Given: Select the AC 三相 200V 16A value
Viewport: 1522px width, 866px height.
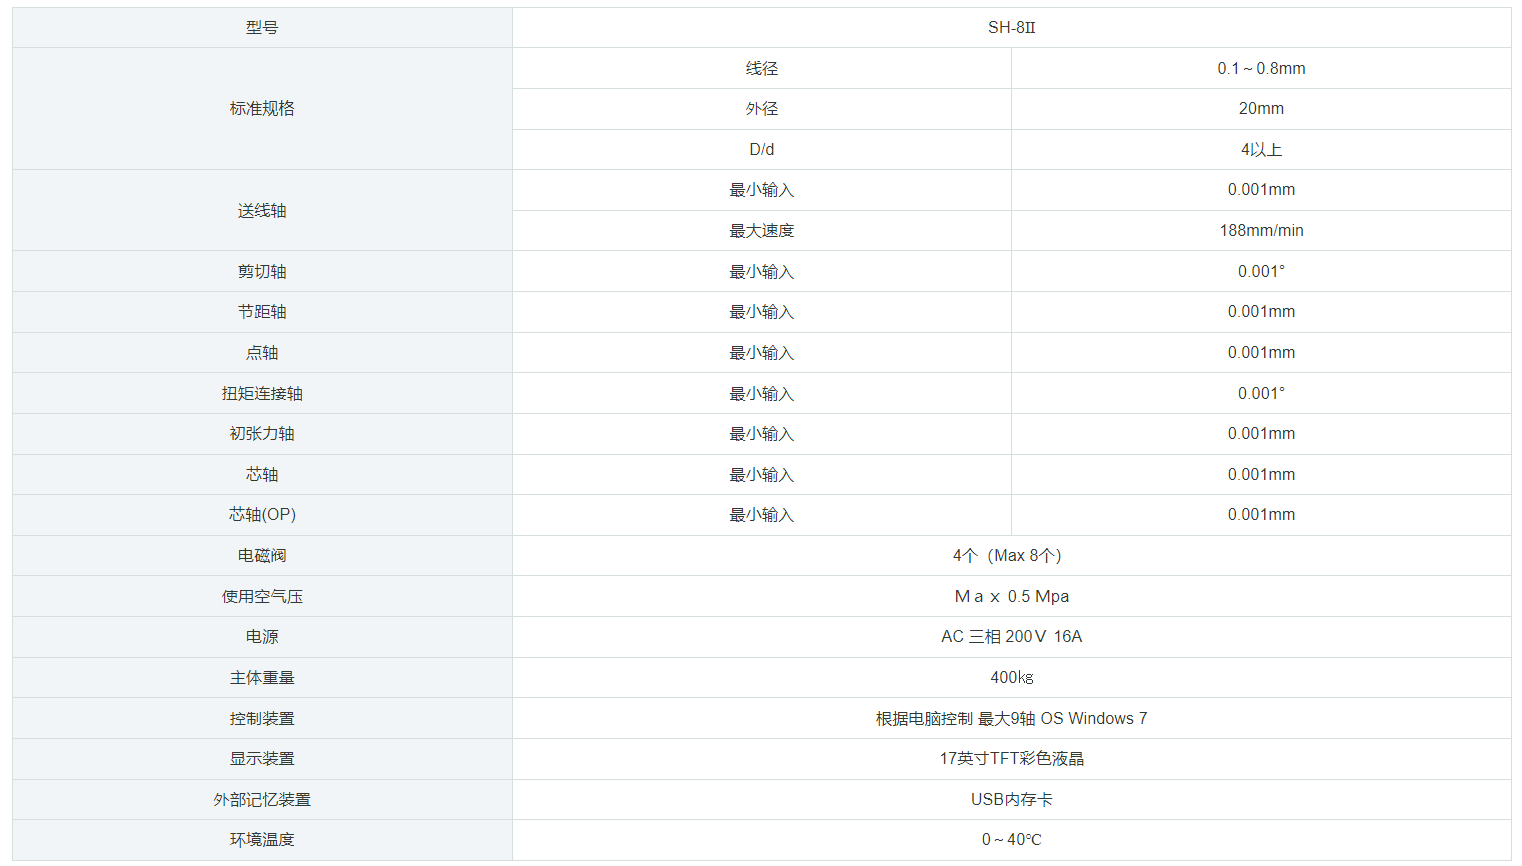Looking at the screenshot, I should click(x=1011, y=637).
